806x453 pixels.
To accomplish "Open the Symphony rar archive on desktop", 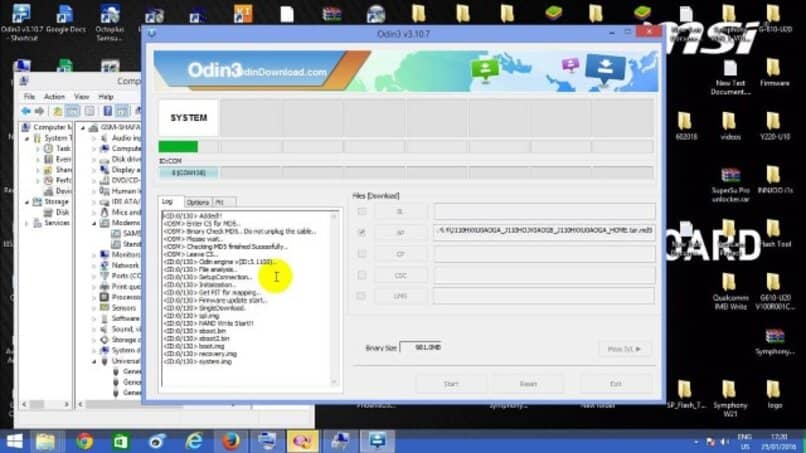I will pos(774,342).
